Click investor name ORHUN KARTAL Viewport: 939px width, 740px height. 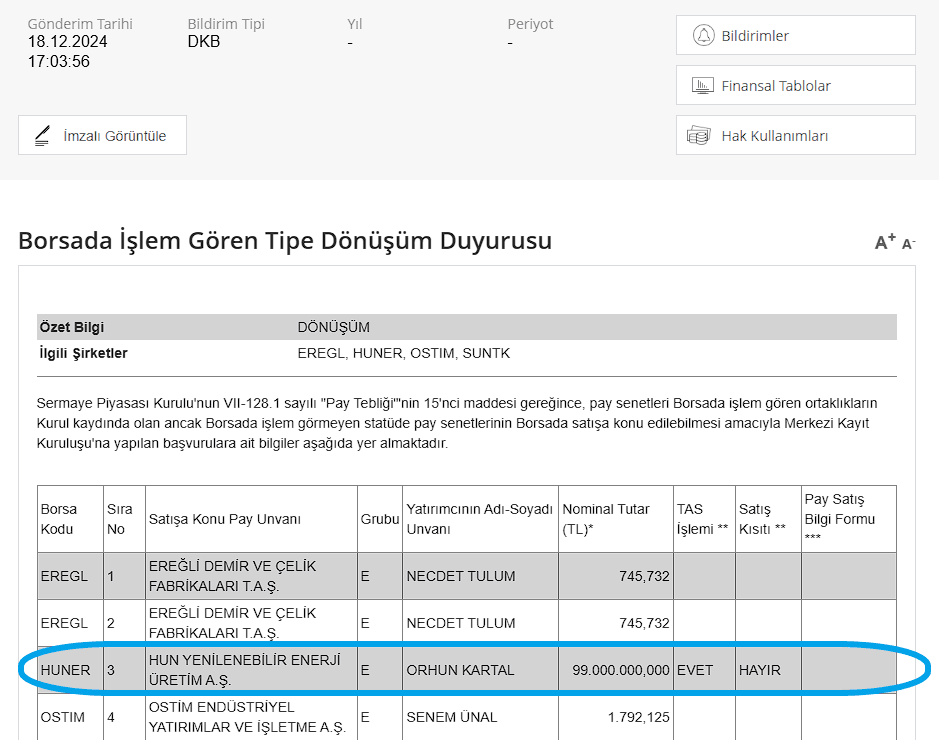(460, 670)
